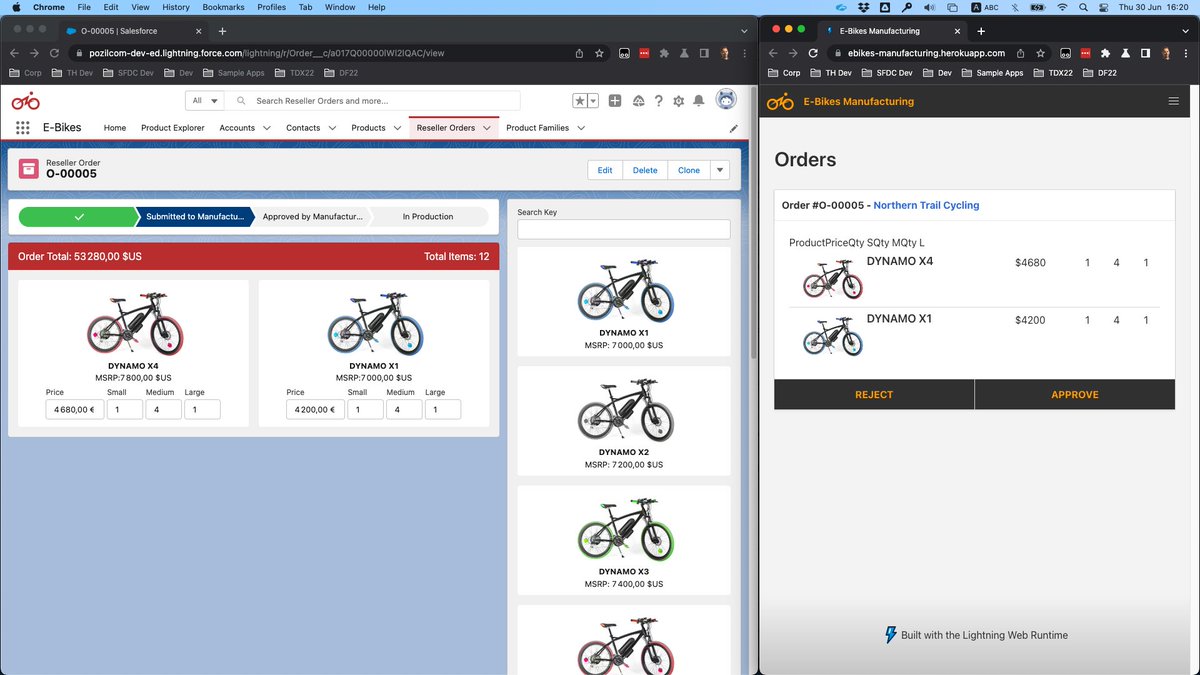Open tab search chevron in Manufacturing window
The image size is (1200, 675).
pos(1184,31)
